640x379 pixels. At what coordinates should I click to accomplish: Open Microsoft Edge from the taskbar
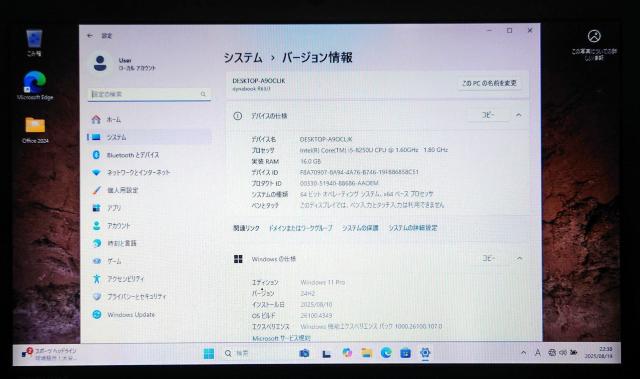tap(386, 353)
